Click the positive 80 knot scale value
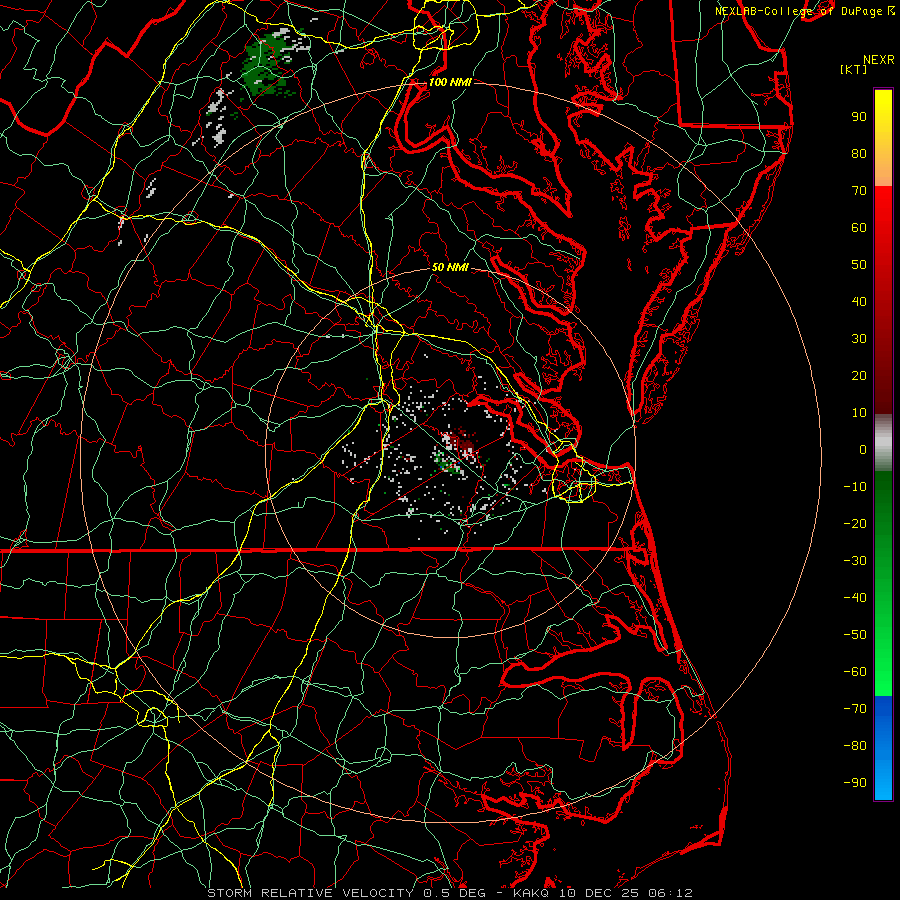 pyautogui.click(x=859, y=153)
